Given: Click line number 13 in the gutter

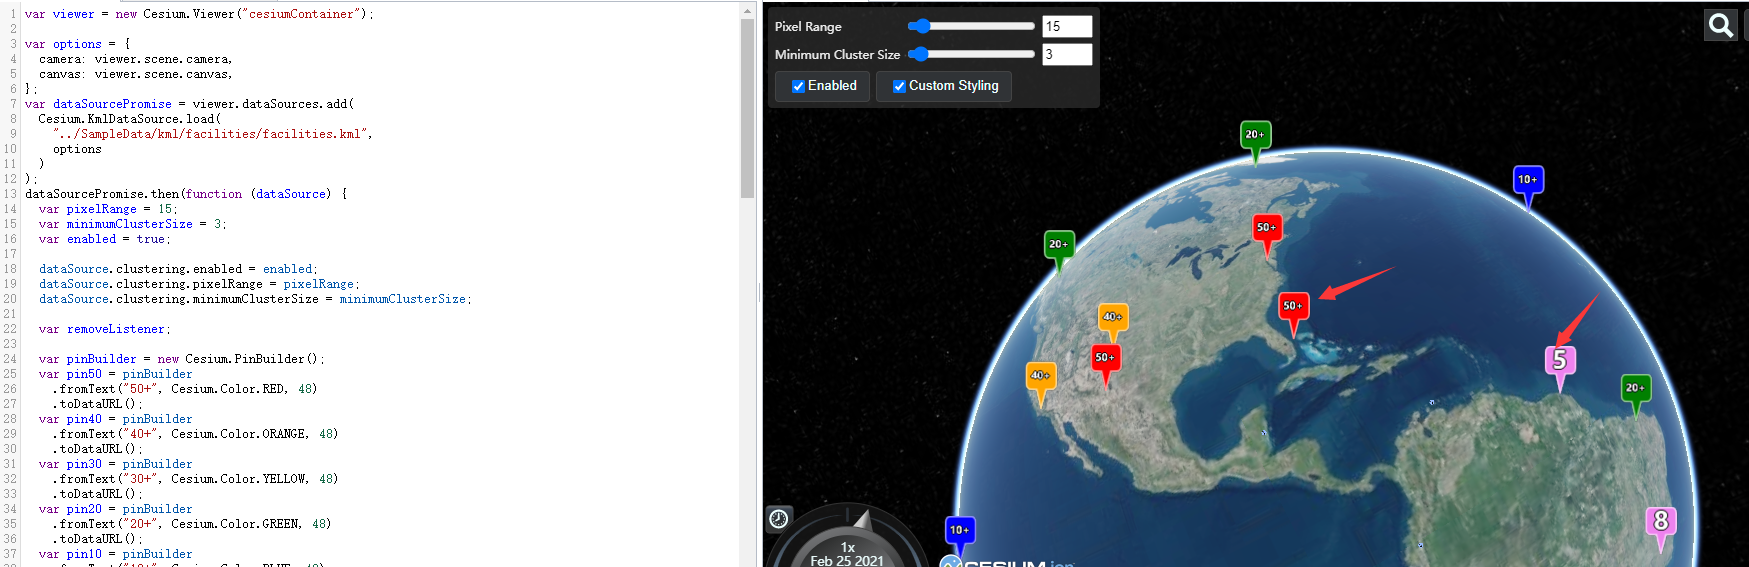Looking at the screenshot, I should pos(10,194).
